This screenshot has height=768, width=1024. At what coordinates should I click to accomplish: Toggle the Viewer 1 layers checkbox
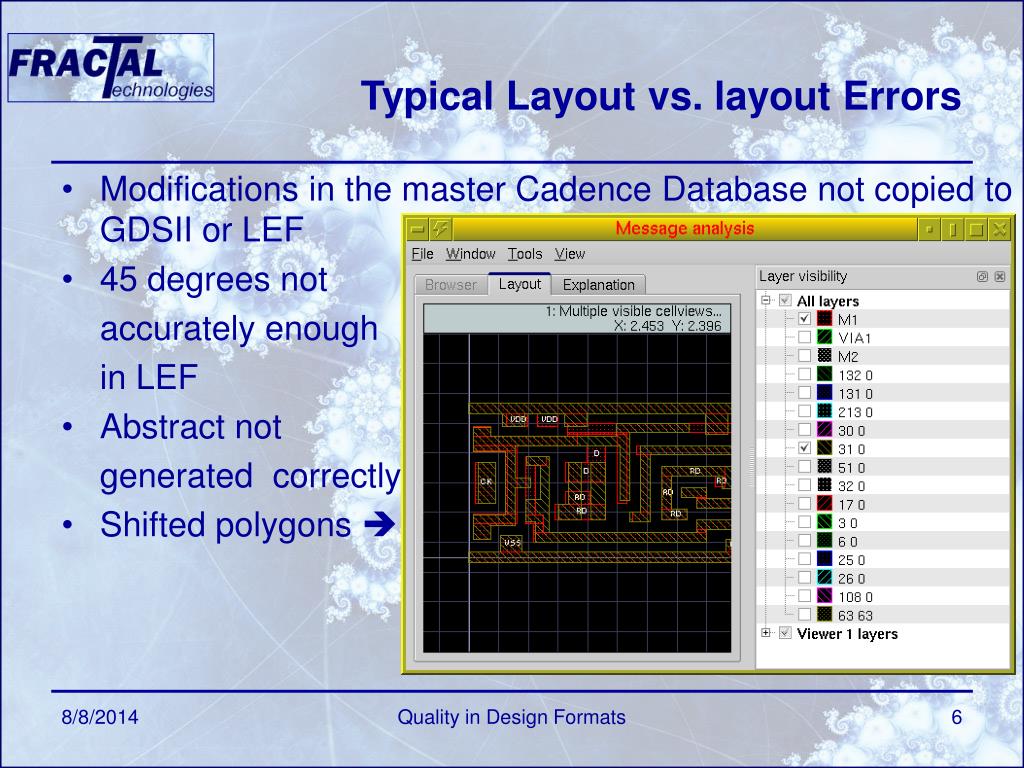point(786,633)
